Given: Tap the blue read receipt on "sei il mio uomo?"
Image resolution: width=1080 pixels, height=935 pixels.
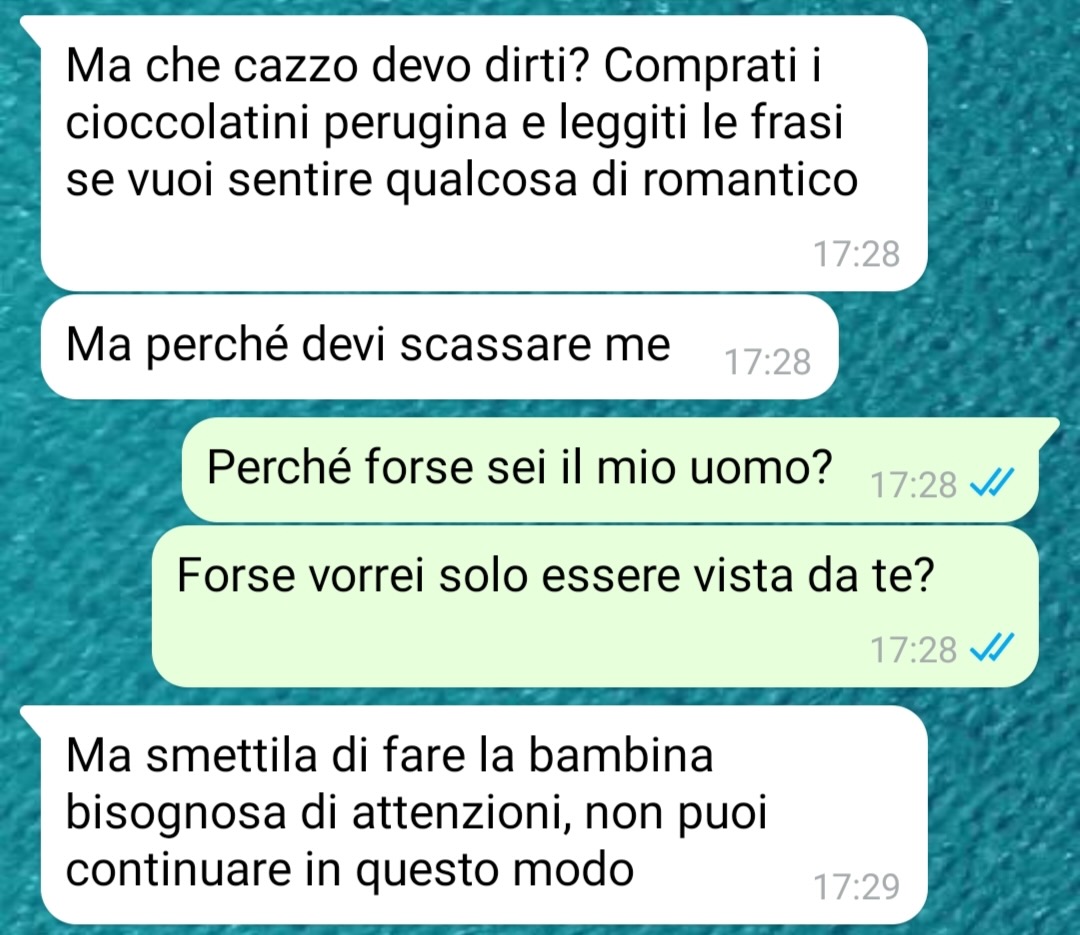Looking at the screenshot, I should tap(991, 482).
